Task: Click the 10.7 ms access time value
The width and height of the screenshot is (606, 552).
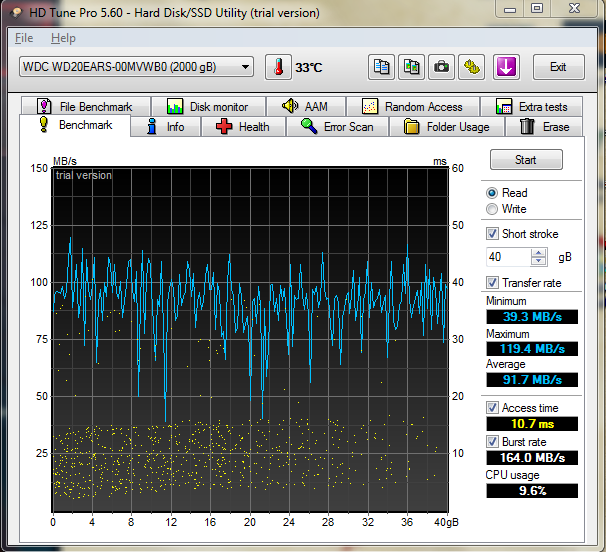Action: (x=532, y=424)
